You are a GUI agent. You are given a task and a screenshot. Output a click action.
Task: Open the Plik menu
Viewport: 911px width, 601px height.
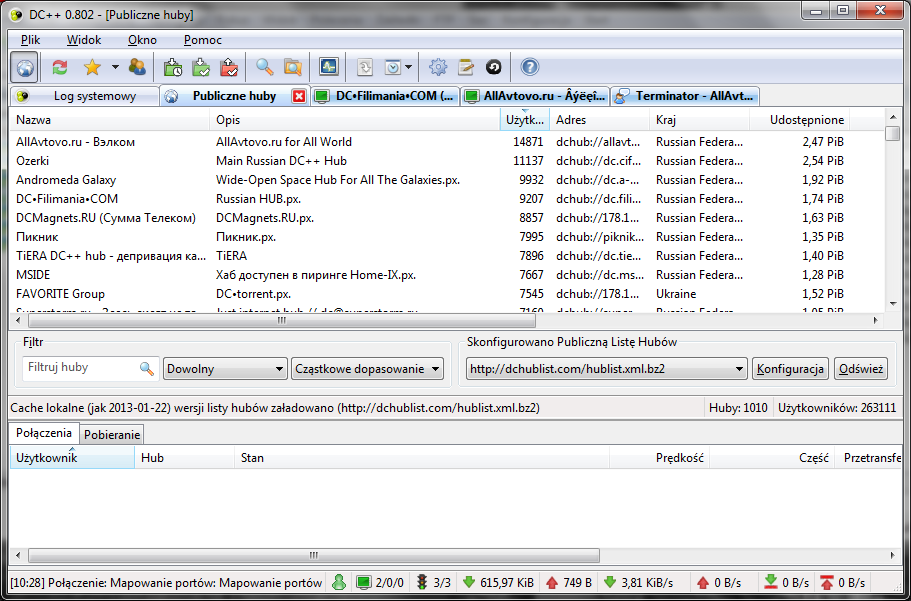tap(31, 40)
